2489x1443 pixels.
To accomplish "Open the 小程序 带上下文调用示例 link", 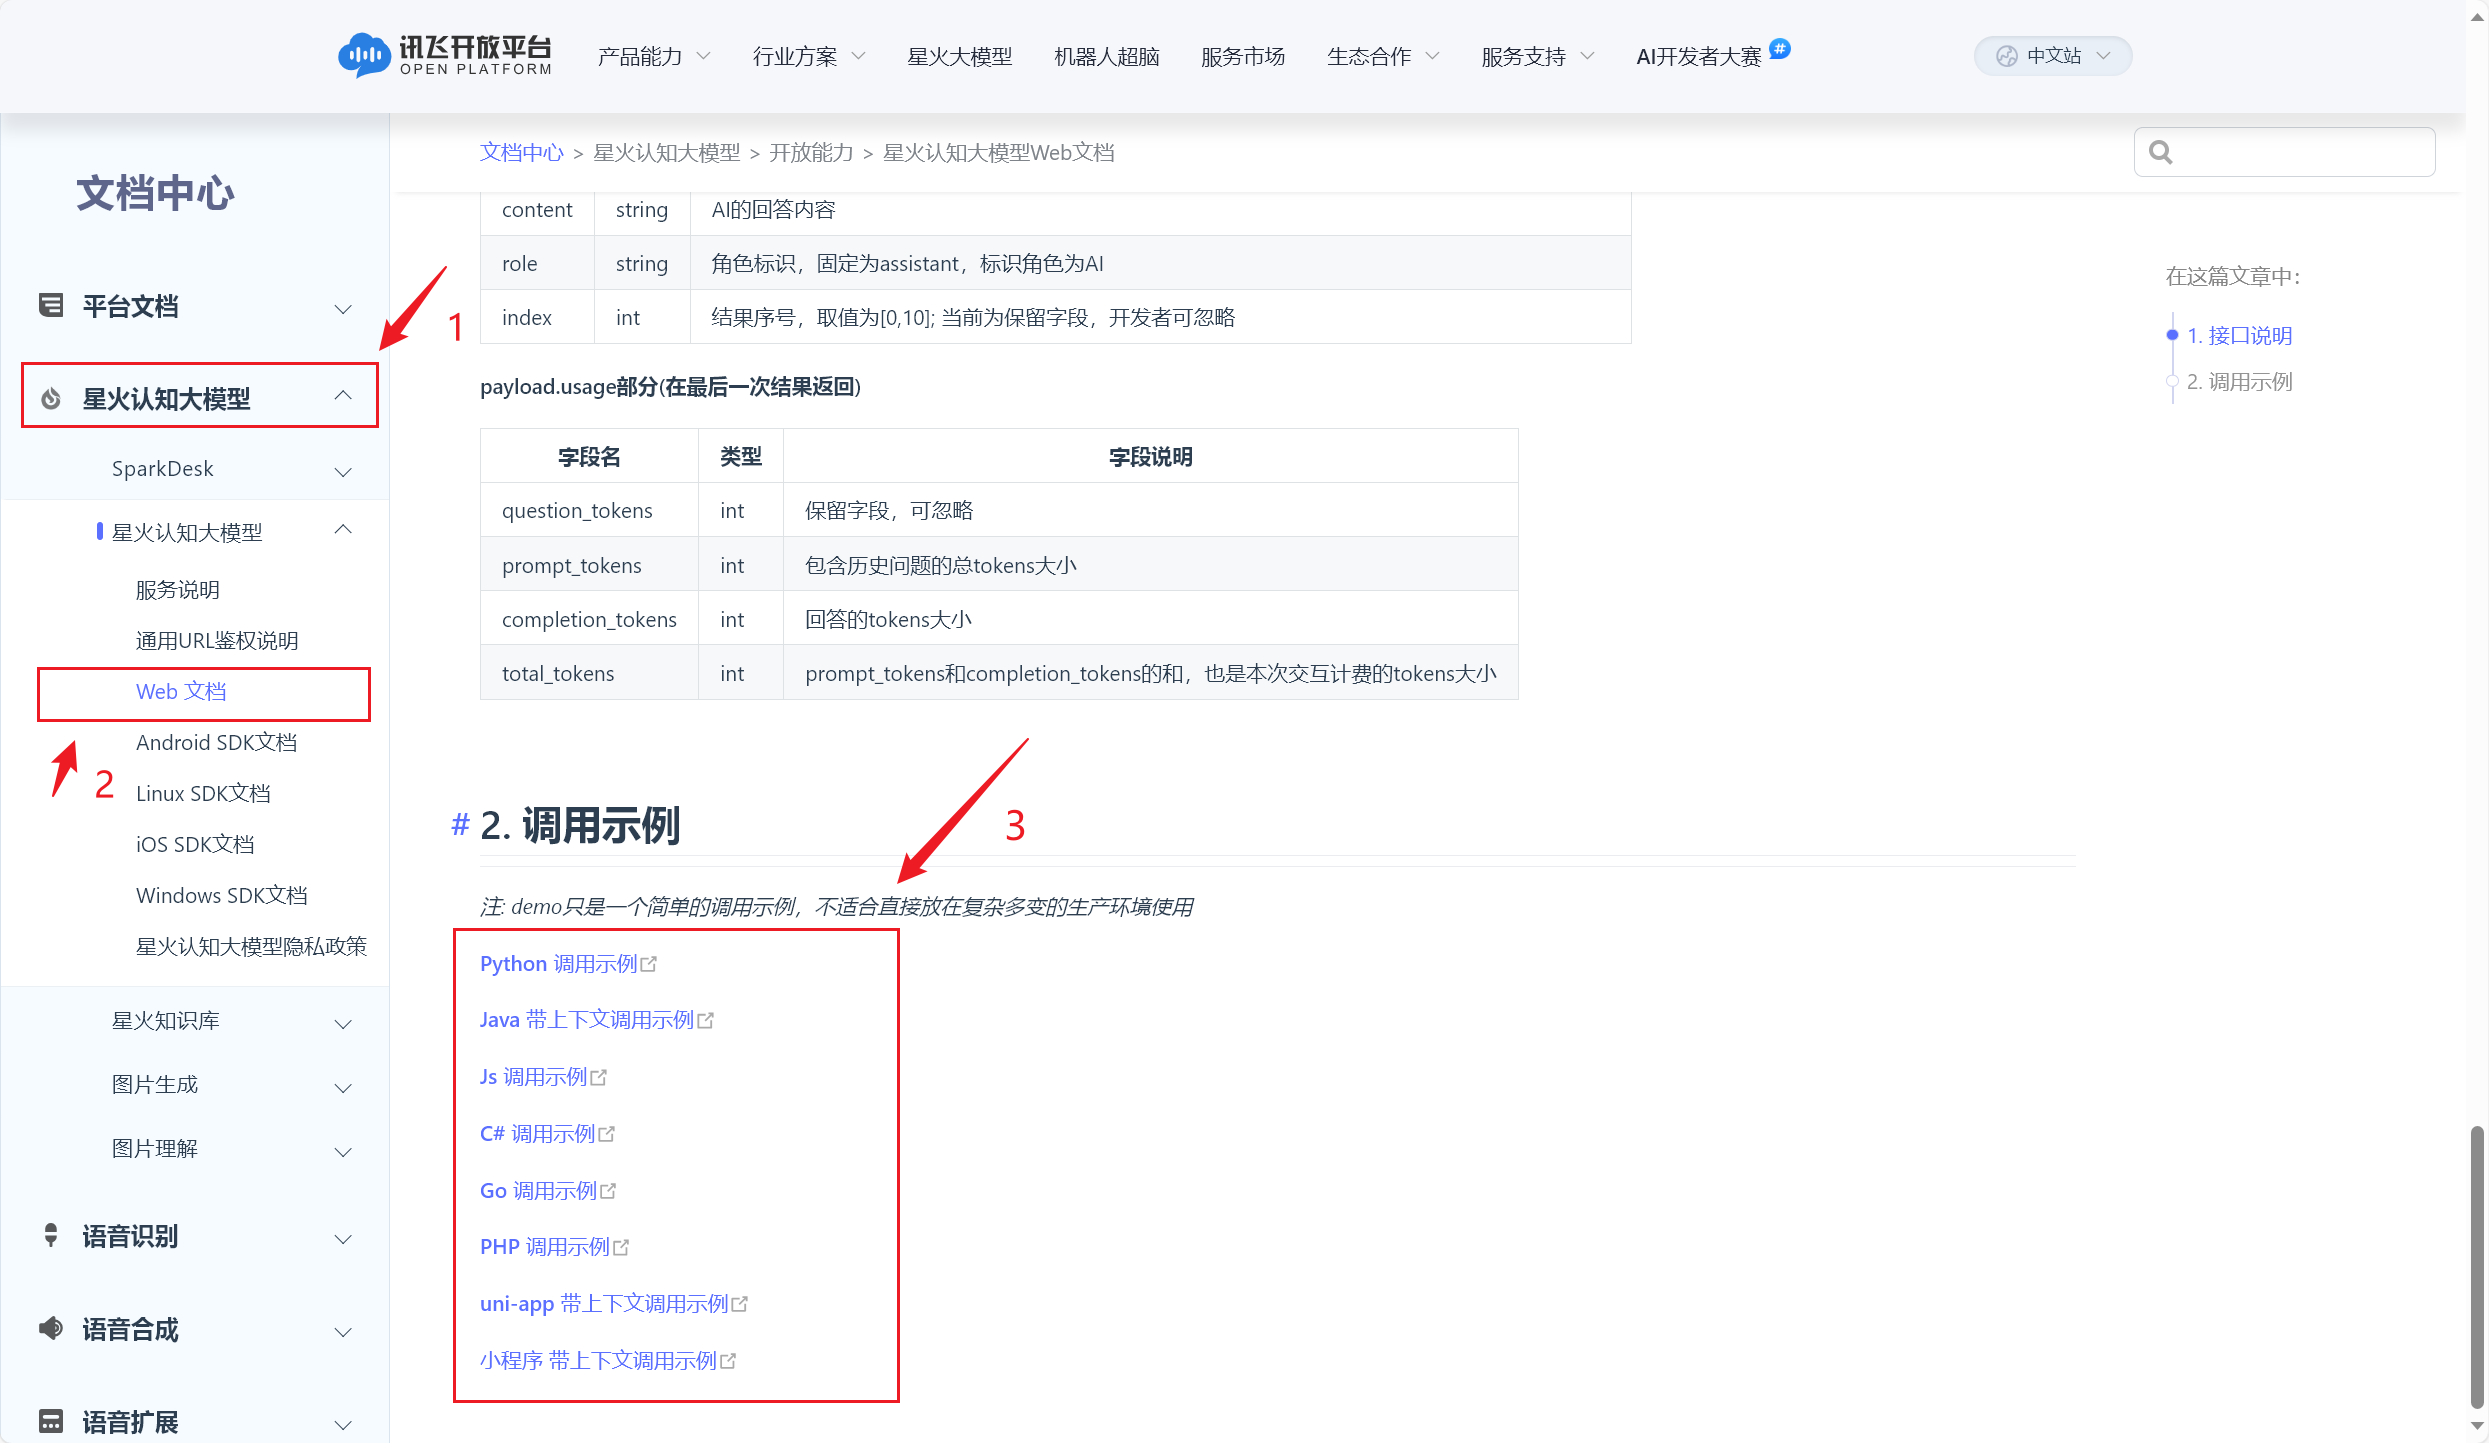I will pos(599,1361).
